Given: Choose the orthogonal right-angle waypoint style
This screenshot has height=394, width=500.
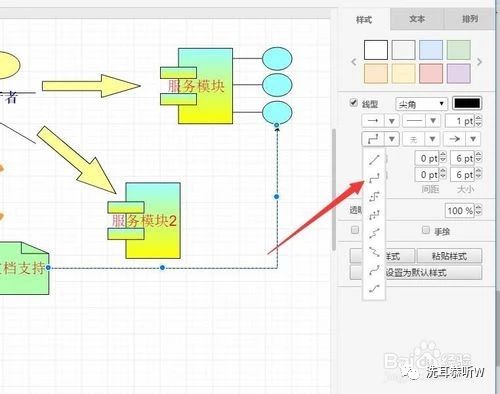Looking at the screenshot, I should (x=374, y=179).
